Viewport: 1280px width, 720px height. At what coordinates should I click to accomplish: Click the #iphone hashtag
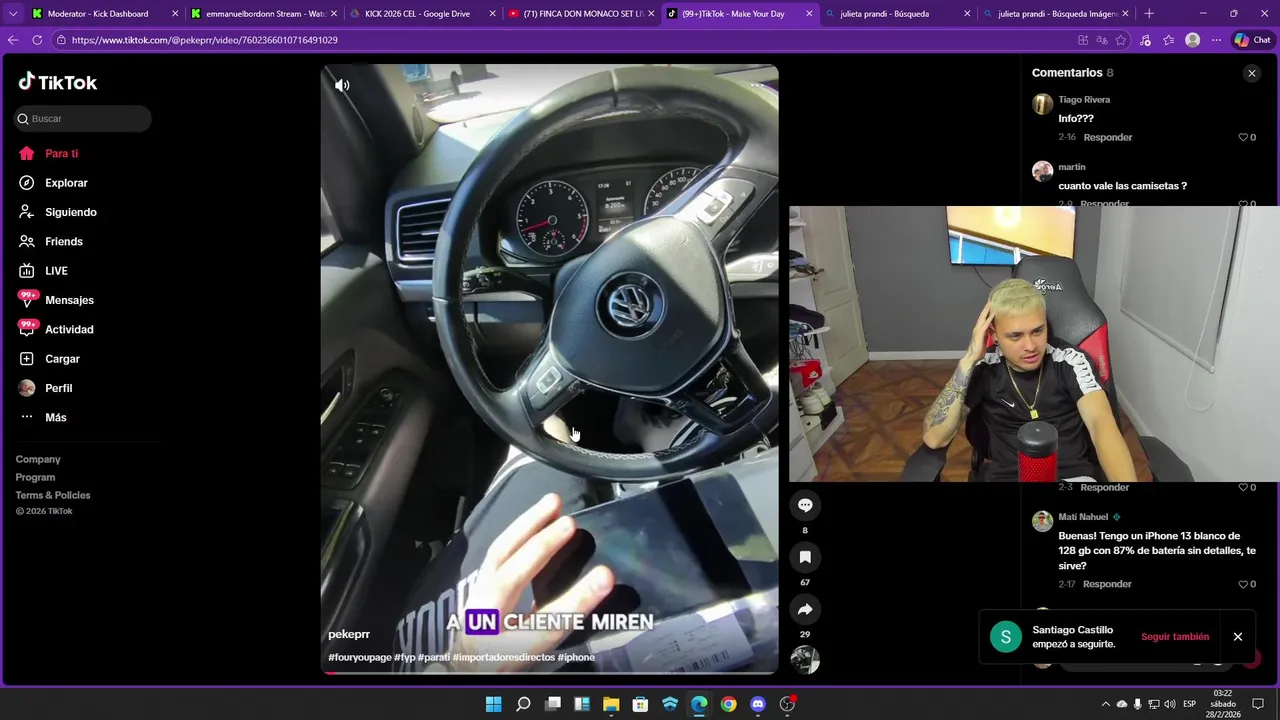[576, 657]
